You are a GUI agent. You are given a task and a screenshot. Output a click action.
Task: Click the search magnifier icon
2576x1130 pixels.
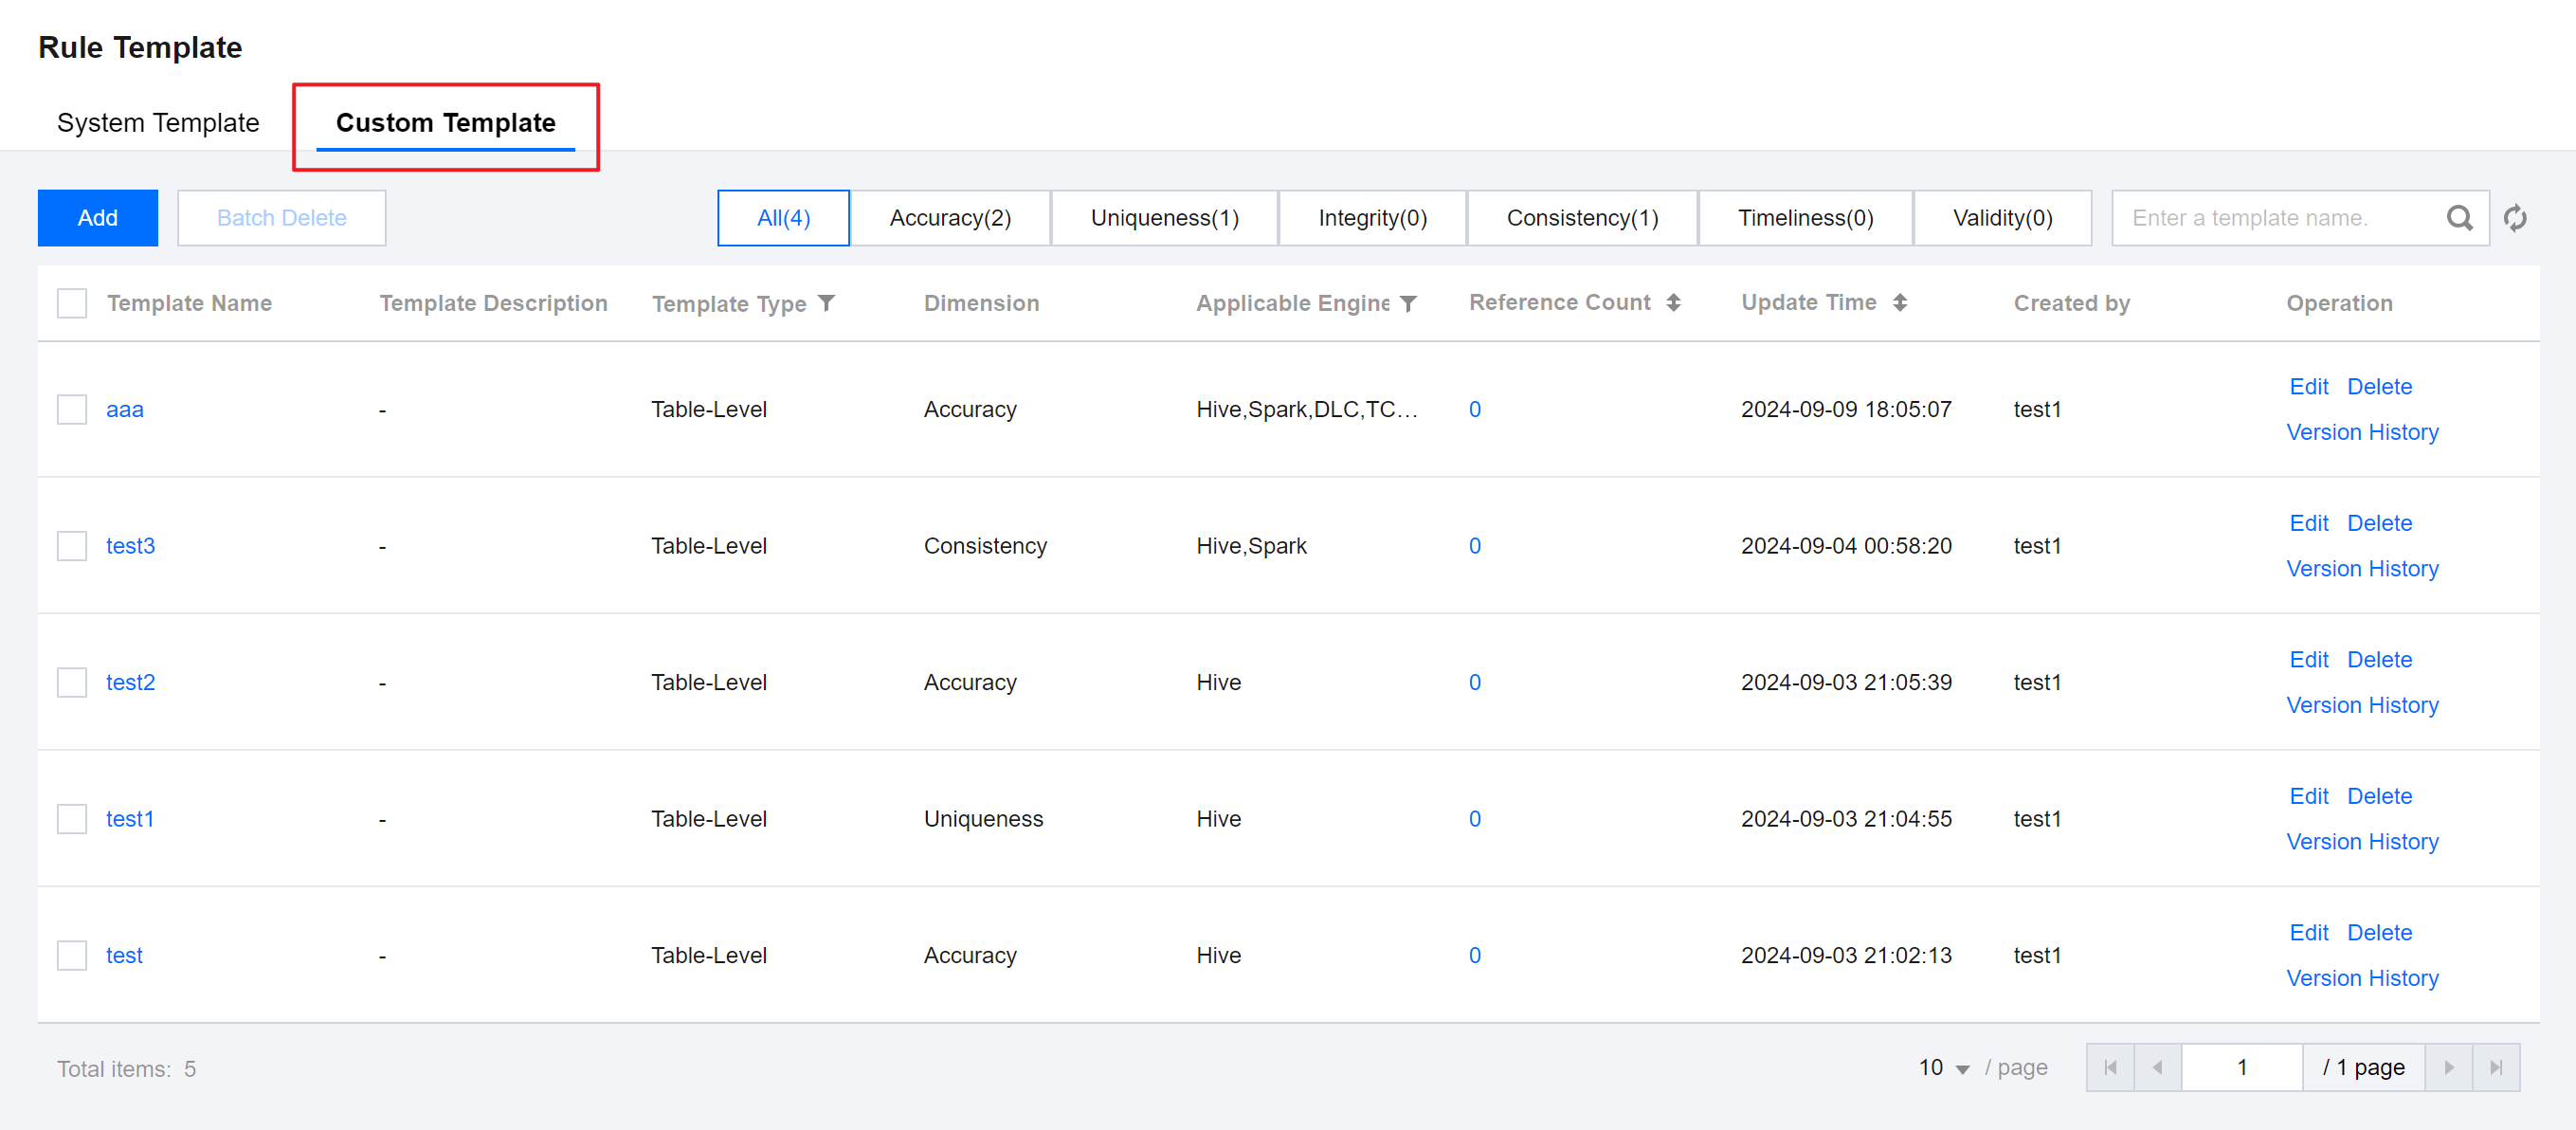(x=2459, y=218)
